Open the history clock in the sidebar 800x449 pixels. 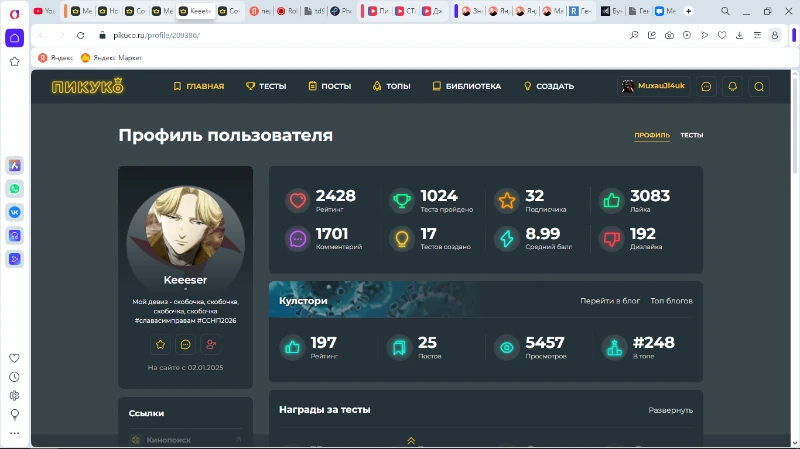click(14, 377)
